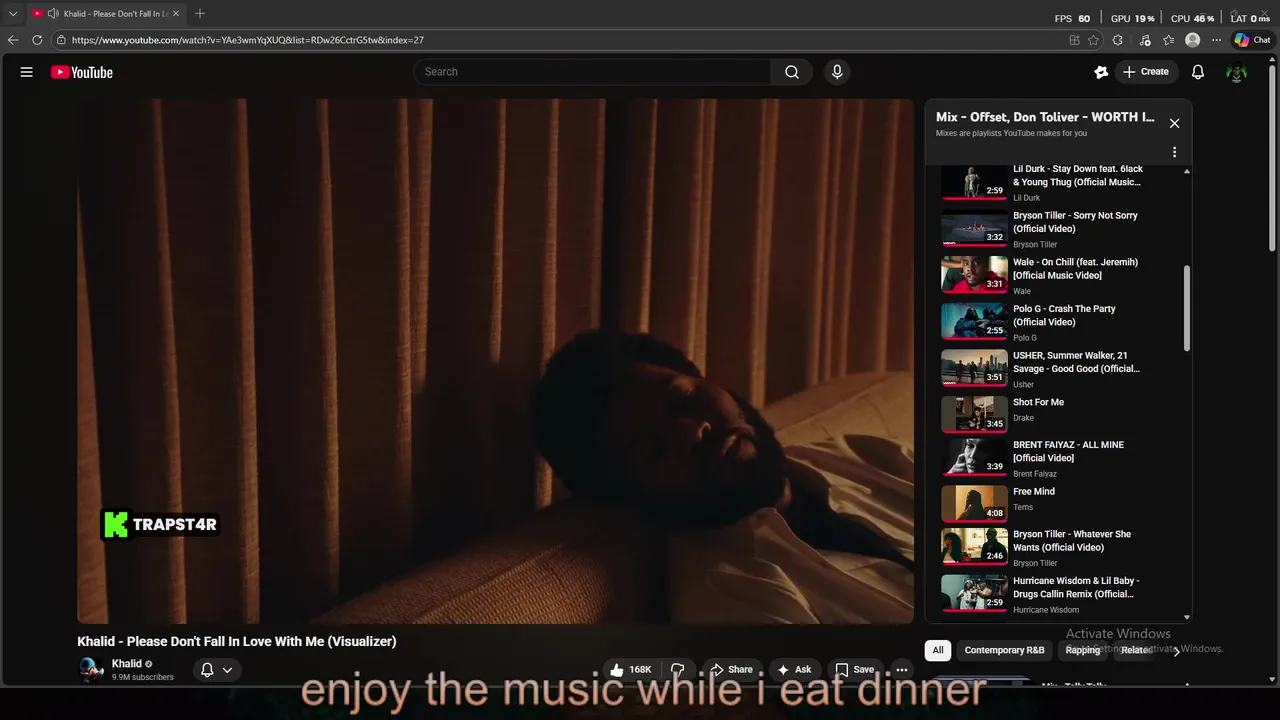The height and width of the screenshot is (720, 1280).
Task: Show next filter chips arrow
Action: [1177, 650]
